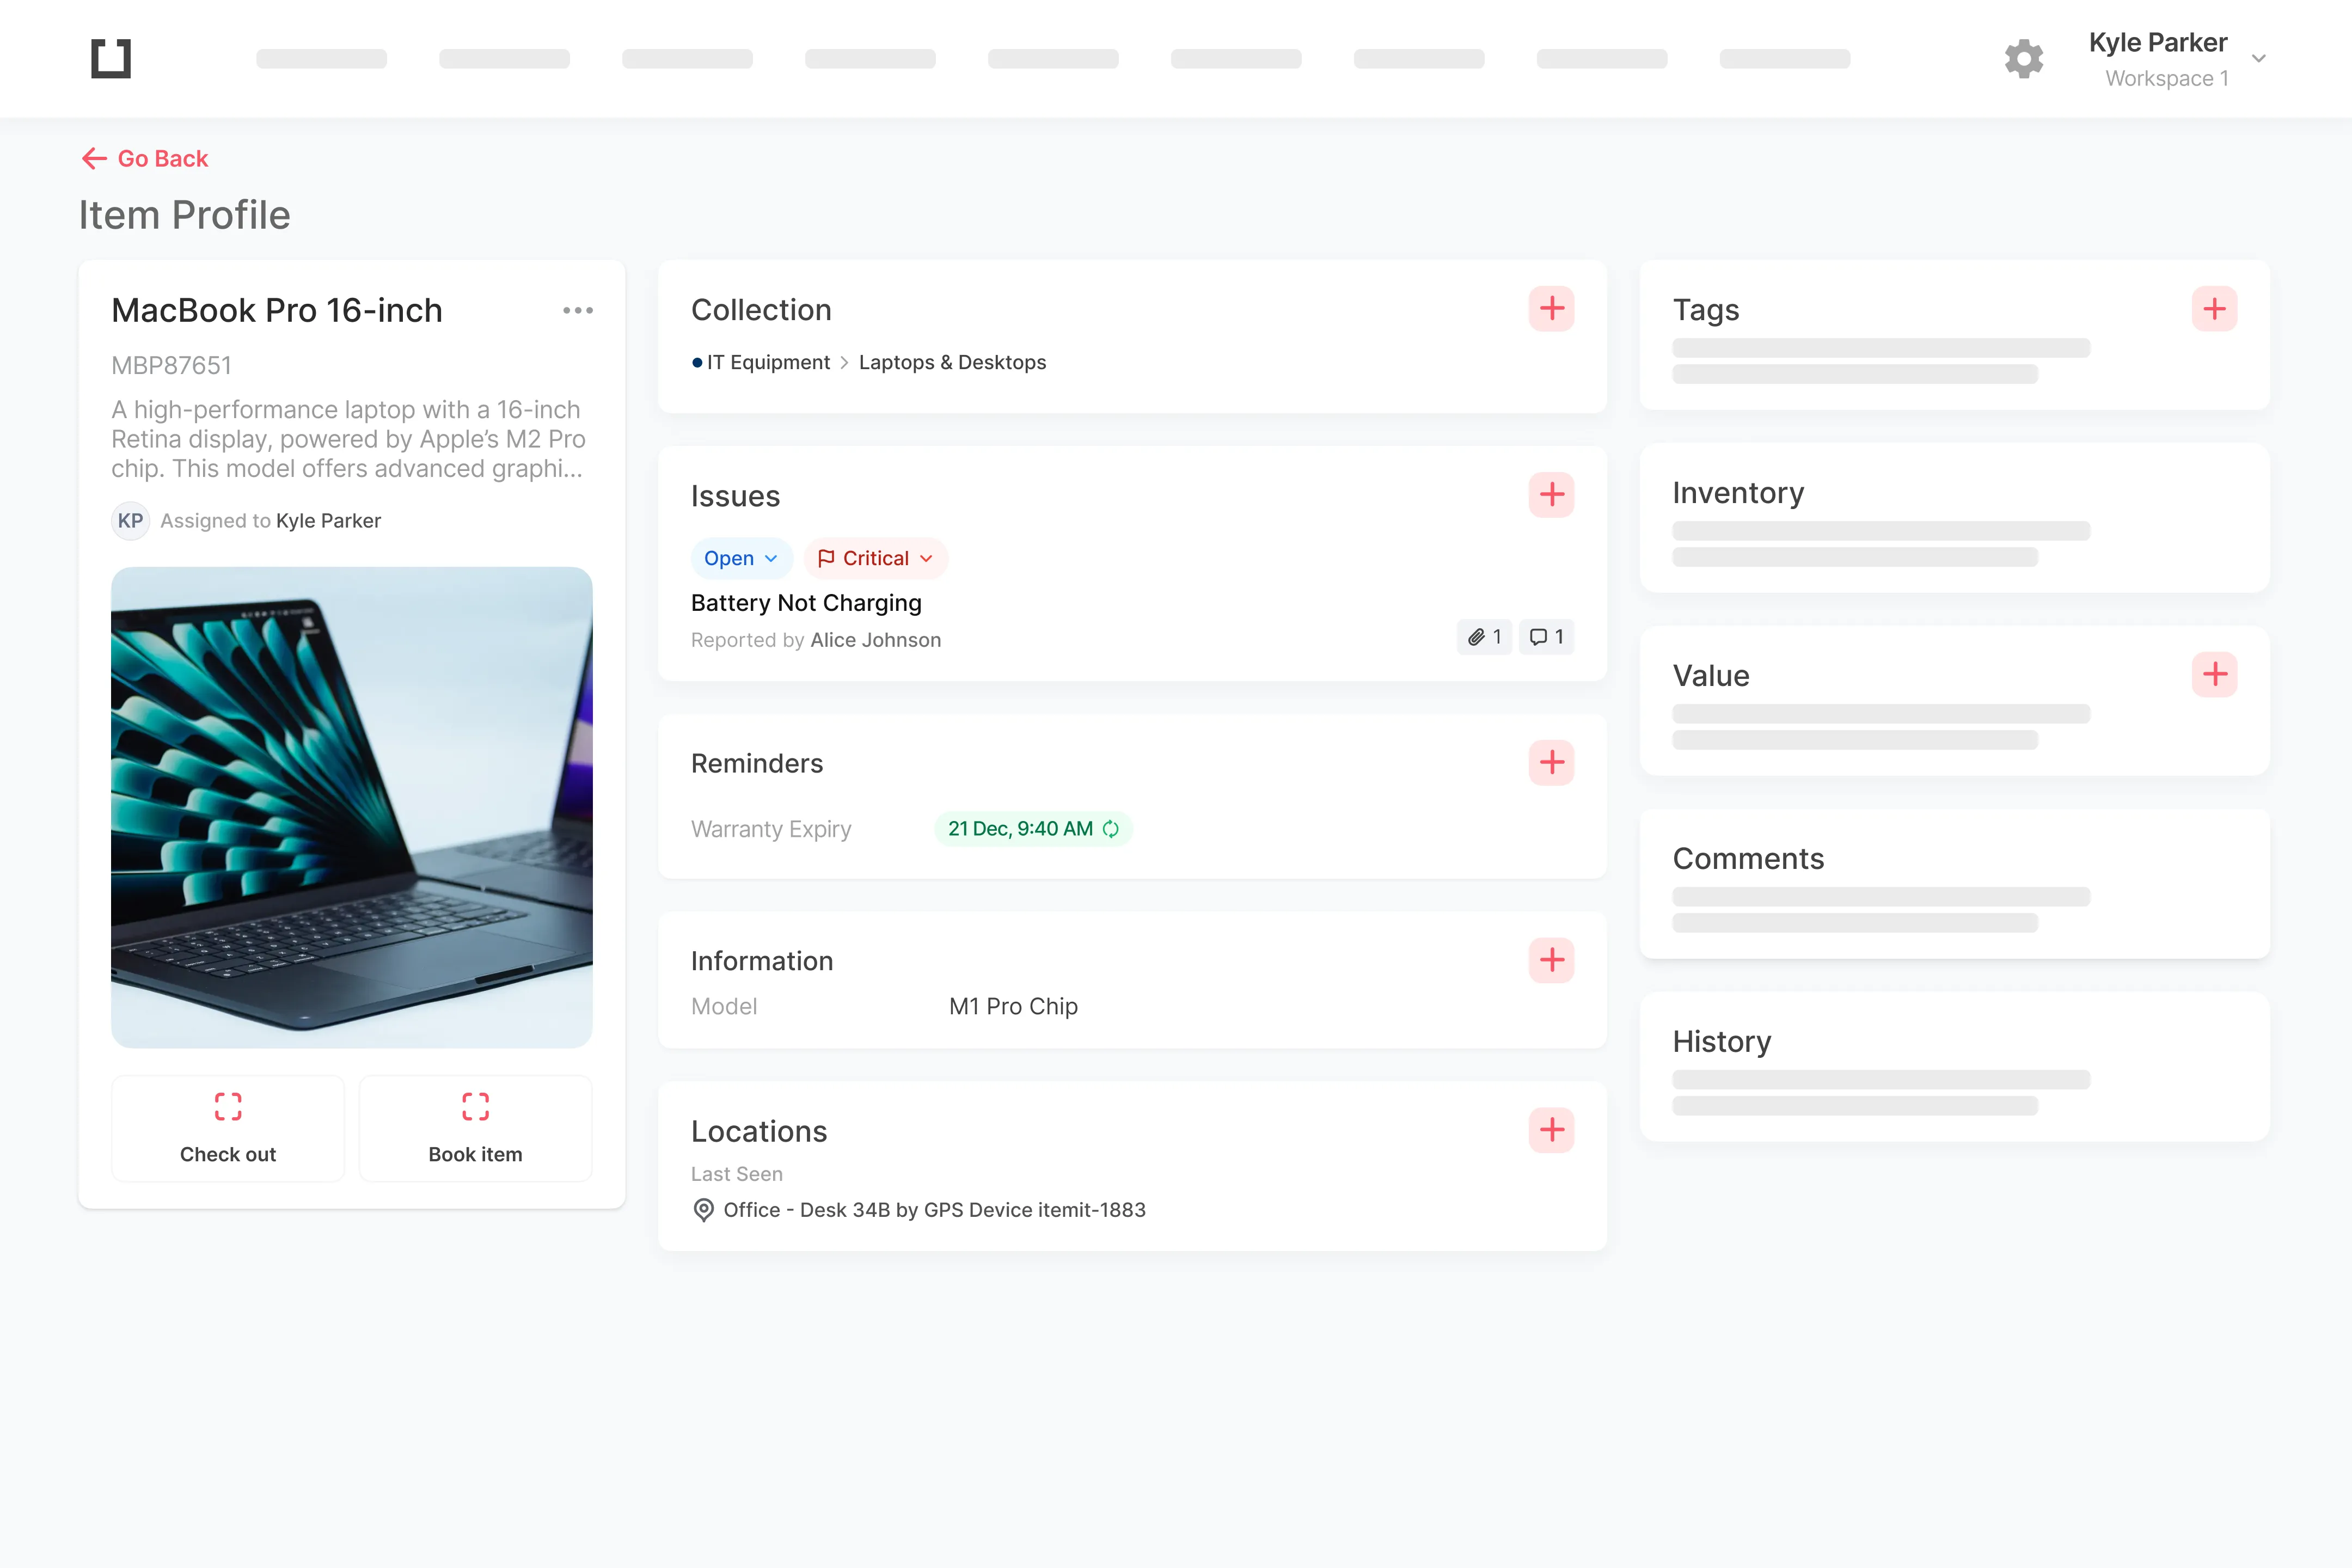2352x1568 pixels.
Task: Click the plus icon in Value card
Action: pos(2214,675)
